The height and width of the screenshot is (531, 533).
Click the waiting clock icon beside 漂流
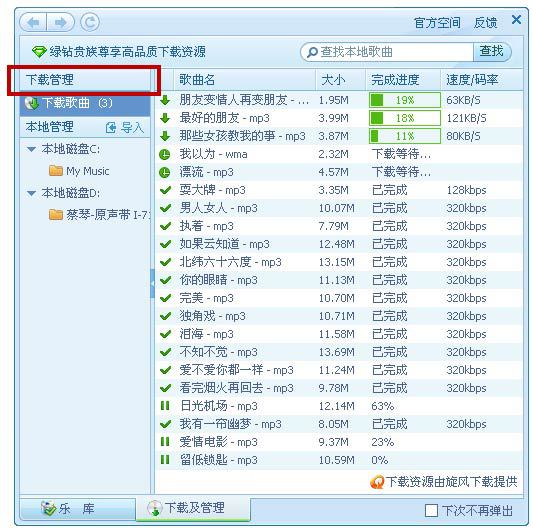[165, 172]
